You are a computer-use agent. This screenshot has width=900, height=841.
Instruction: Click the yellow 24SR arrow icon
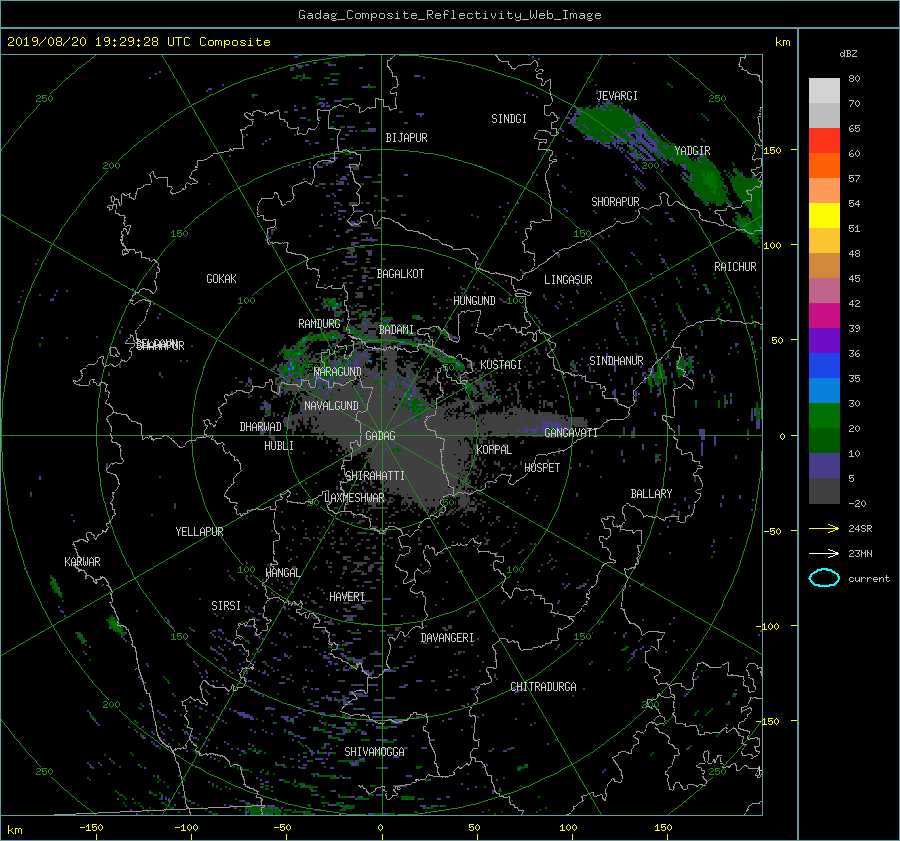[824, 528]
